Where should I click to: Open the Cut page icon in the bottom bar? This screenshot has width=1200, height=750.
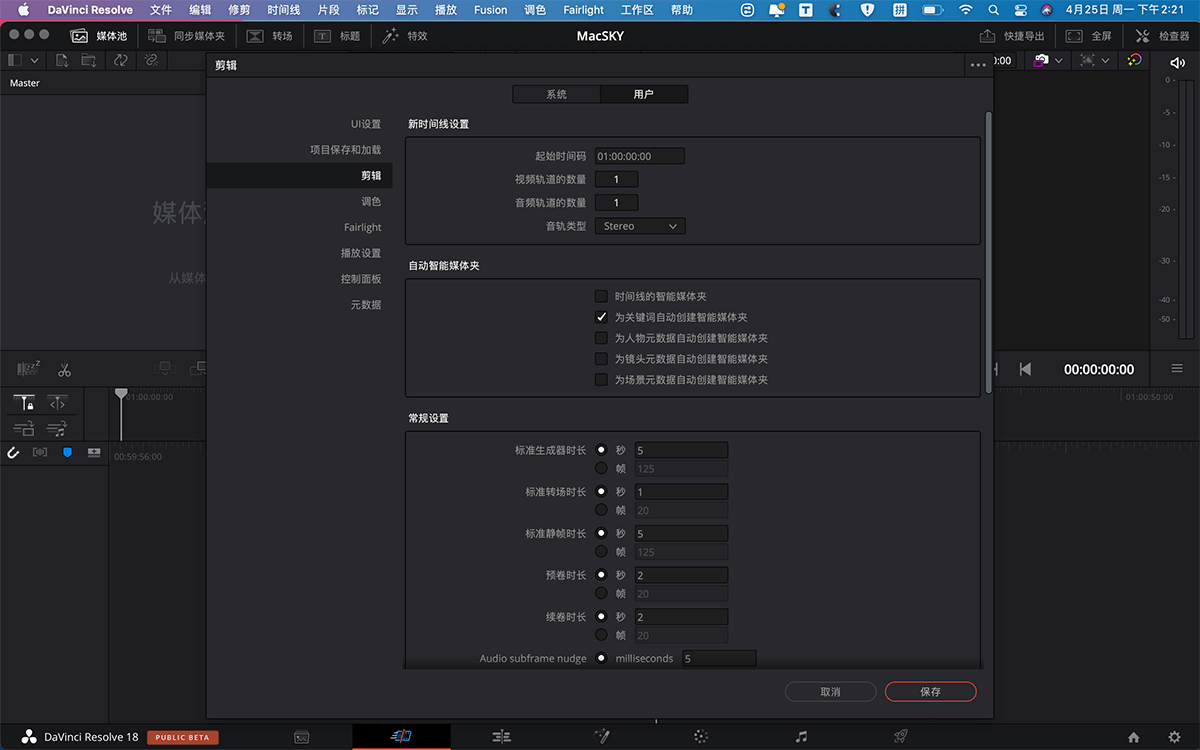(401, 736)
